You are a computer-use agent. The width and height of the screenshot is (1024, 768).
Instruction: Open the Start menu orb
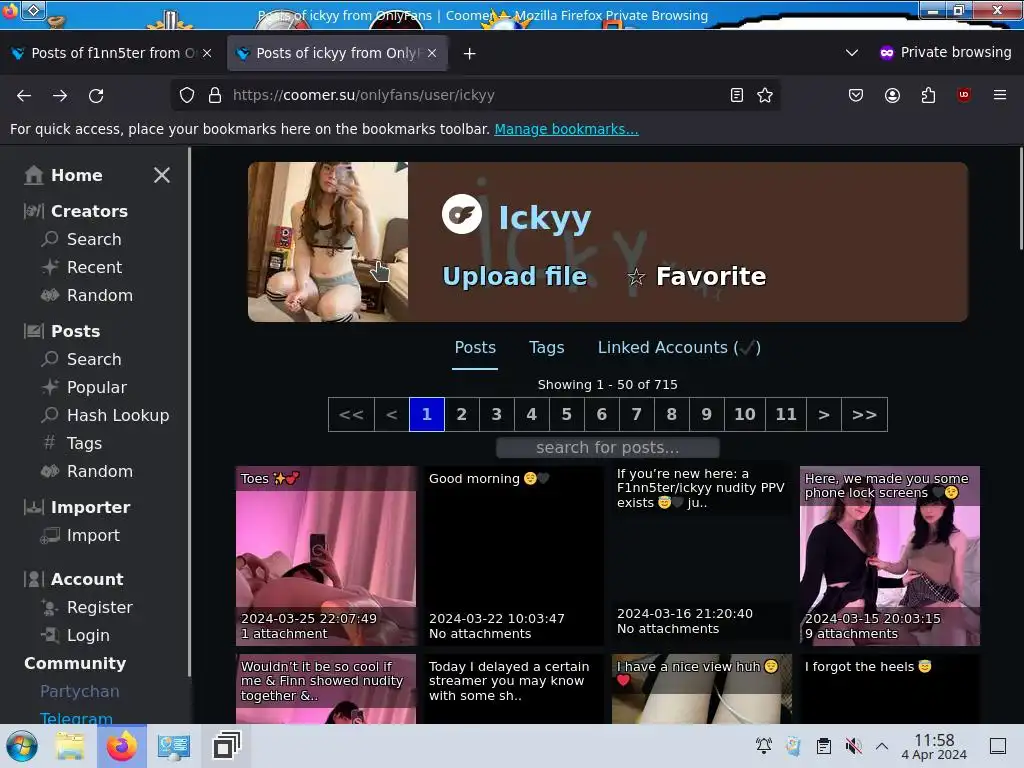click(x=22, y=746)
